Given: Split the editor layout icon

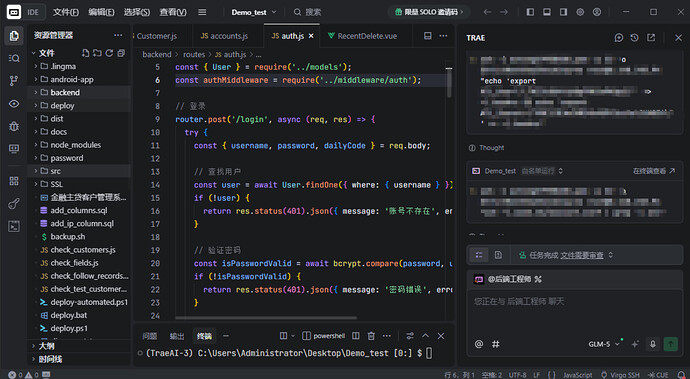Looking at the screenshot, I should (x=427, y=36).
